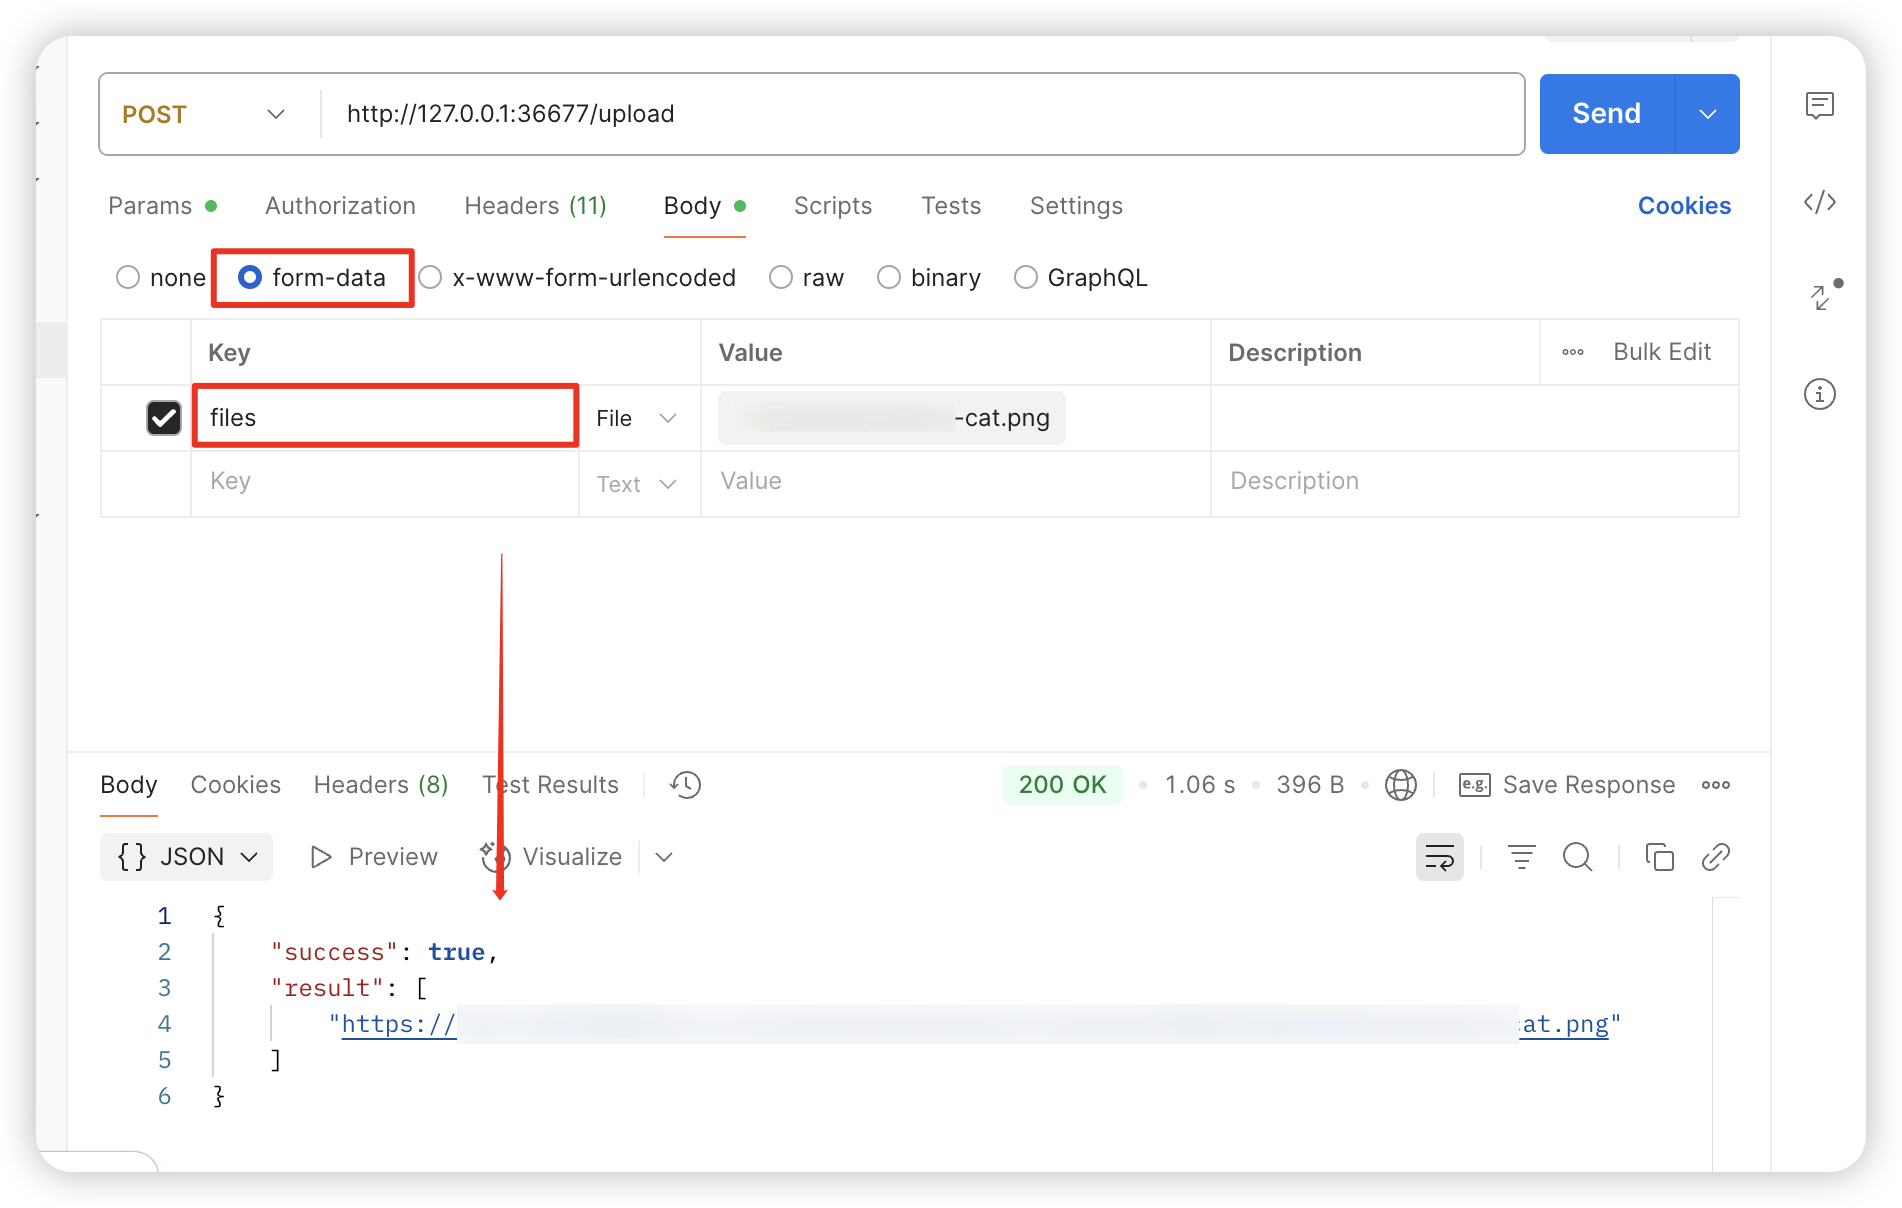Screen dimensions: 1902x1208
Task: Search the response with magnifier icon
Action: point(1577,857)
